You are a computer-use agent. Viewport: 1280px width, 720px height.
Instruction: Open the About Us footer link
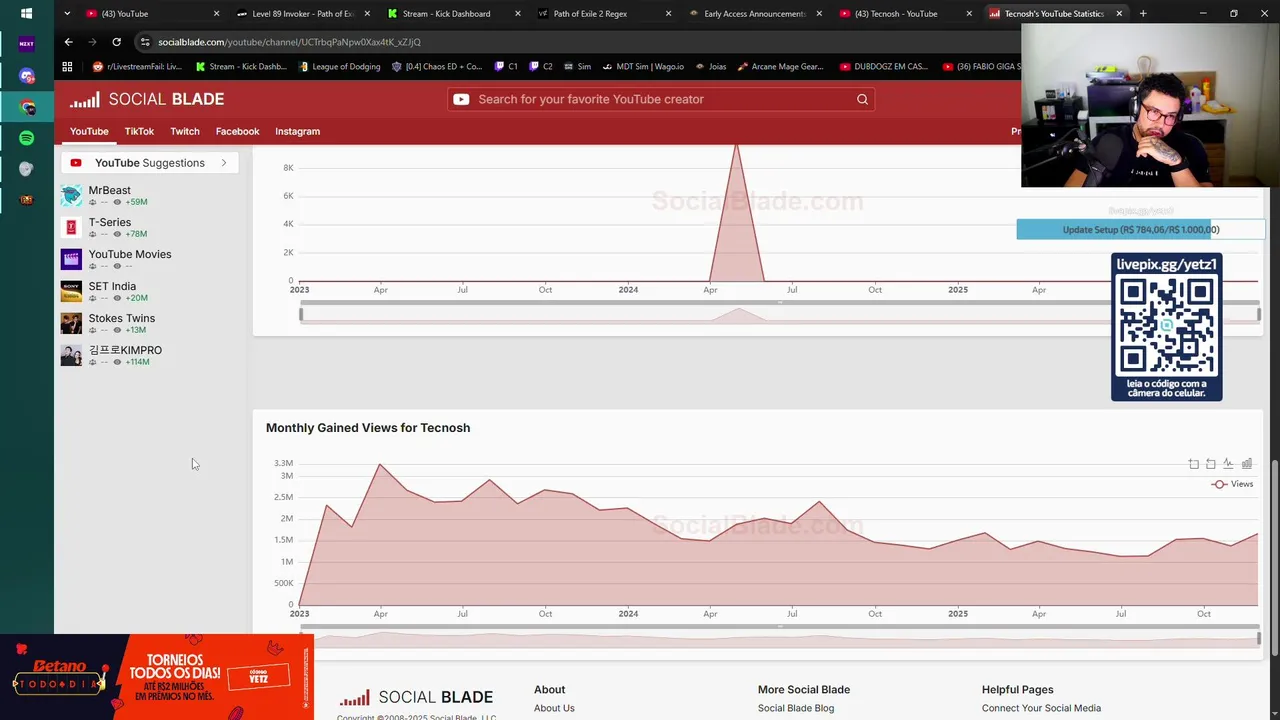pyautogui.click(x=554, y=708)
